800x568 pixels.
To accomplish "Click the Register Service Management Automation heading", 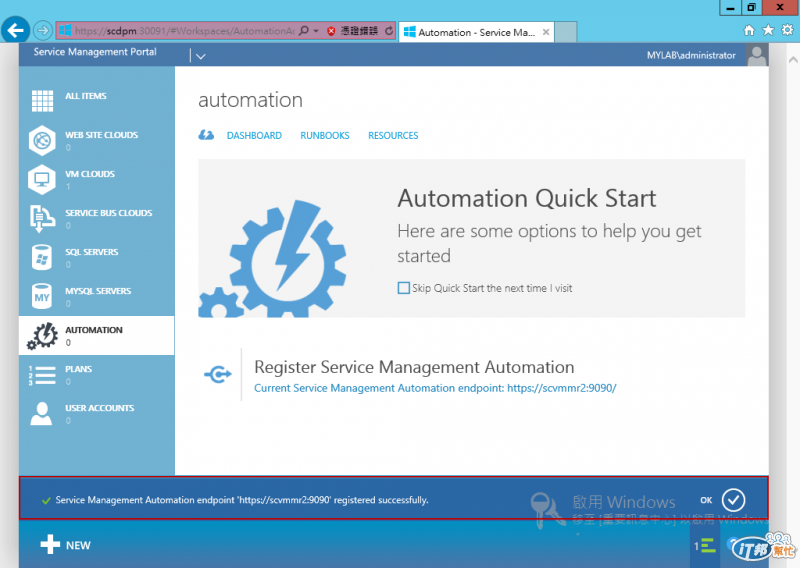I will (414, 367).
